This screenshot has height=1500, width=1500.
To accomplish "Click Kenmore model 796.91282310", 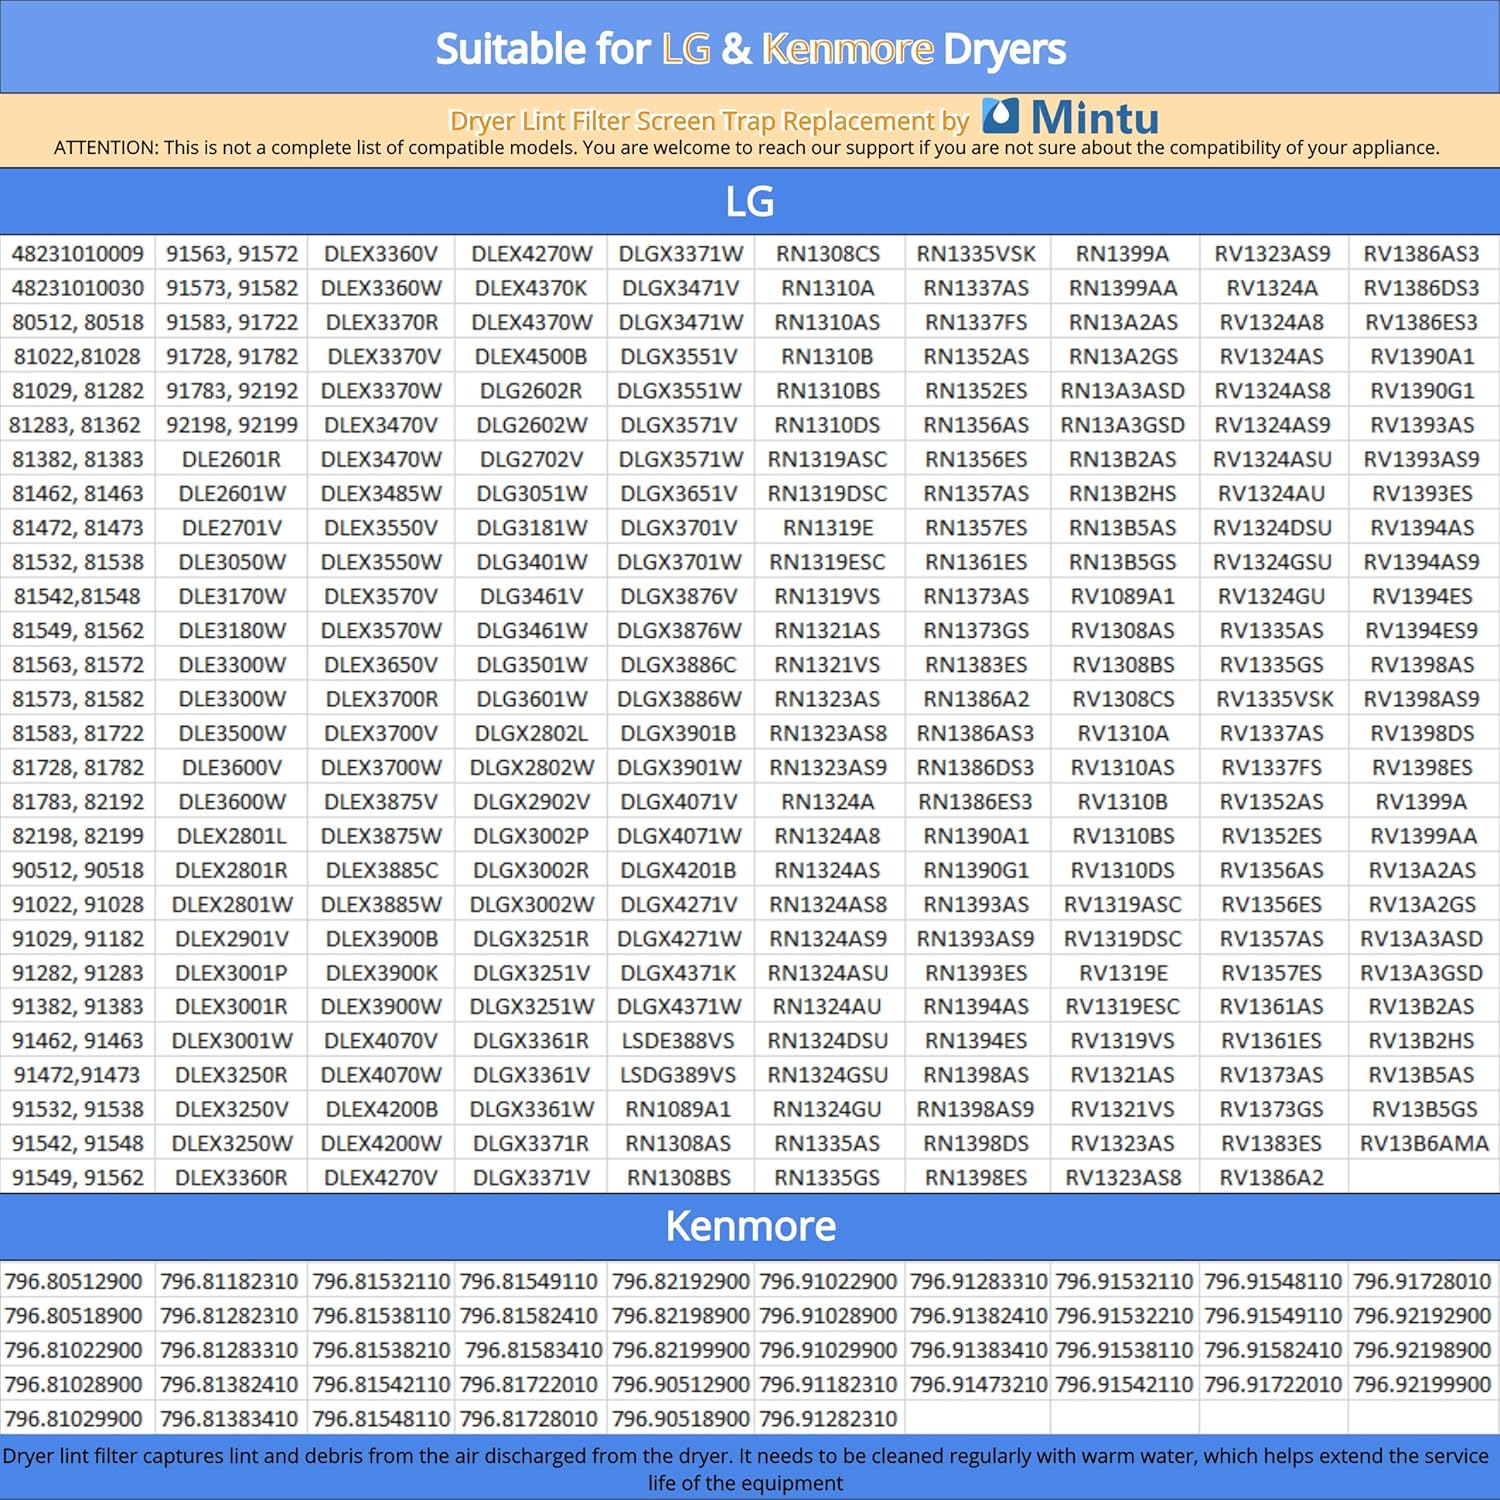I will click(828, 1418).
